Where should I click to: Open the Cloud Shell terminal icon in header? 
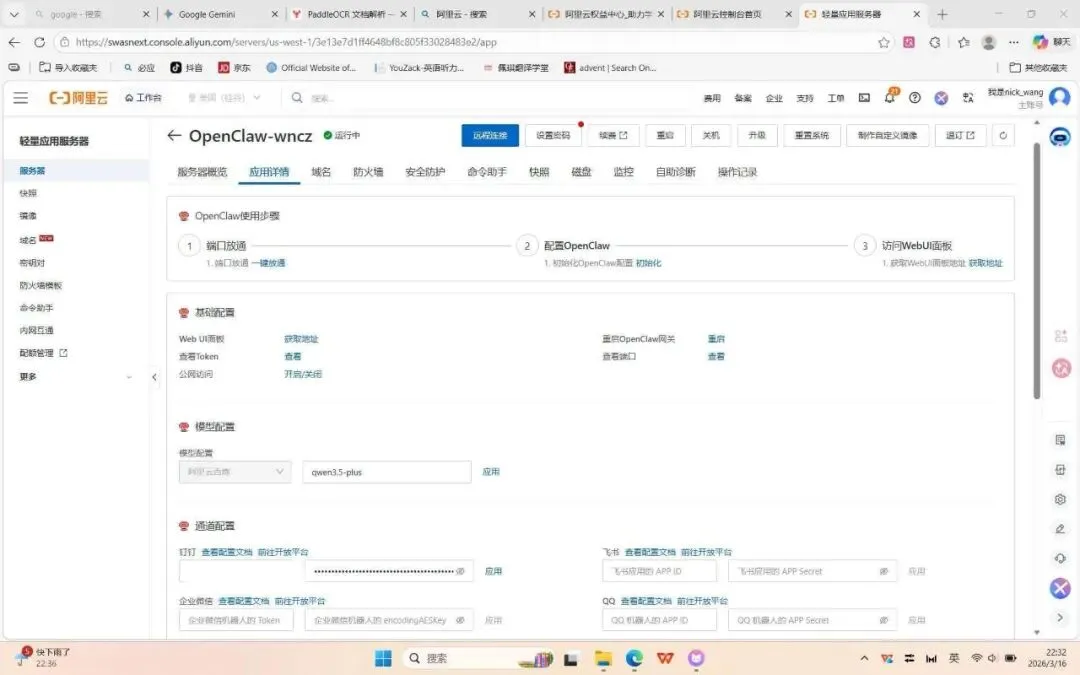coord(864,98)
